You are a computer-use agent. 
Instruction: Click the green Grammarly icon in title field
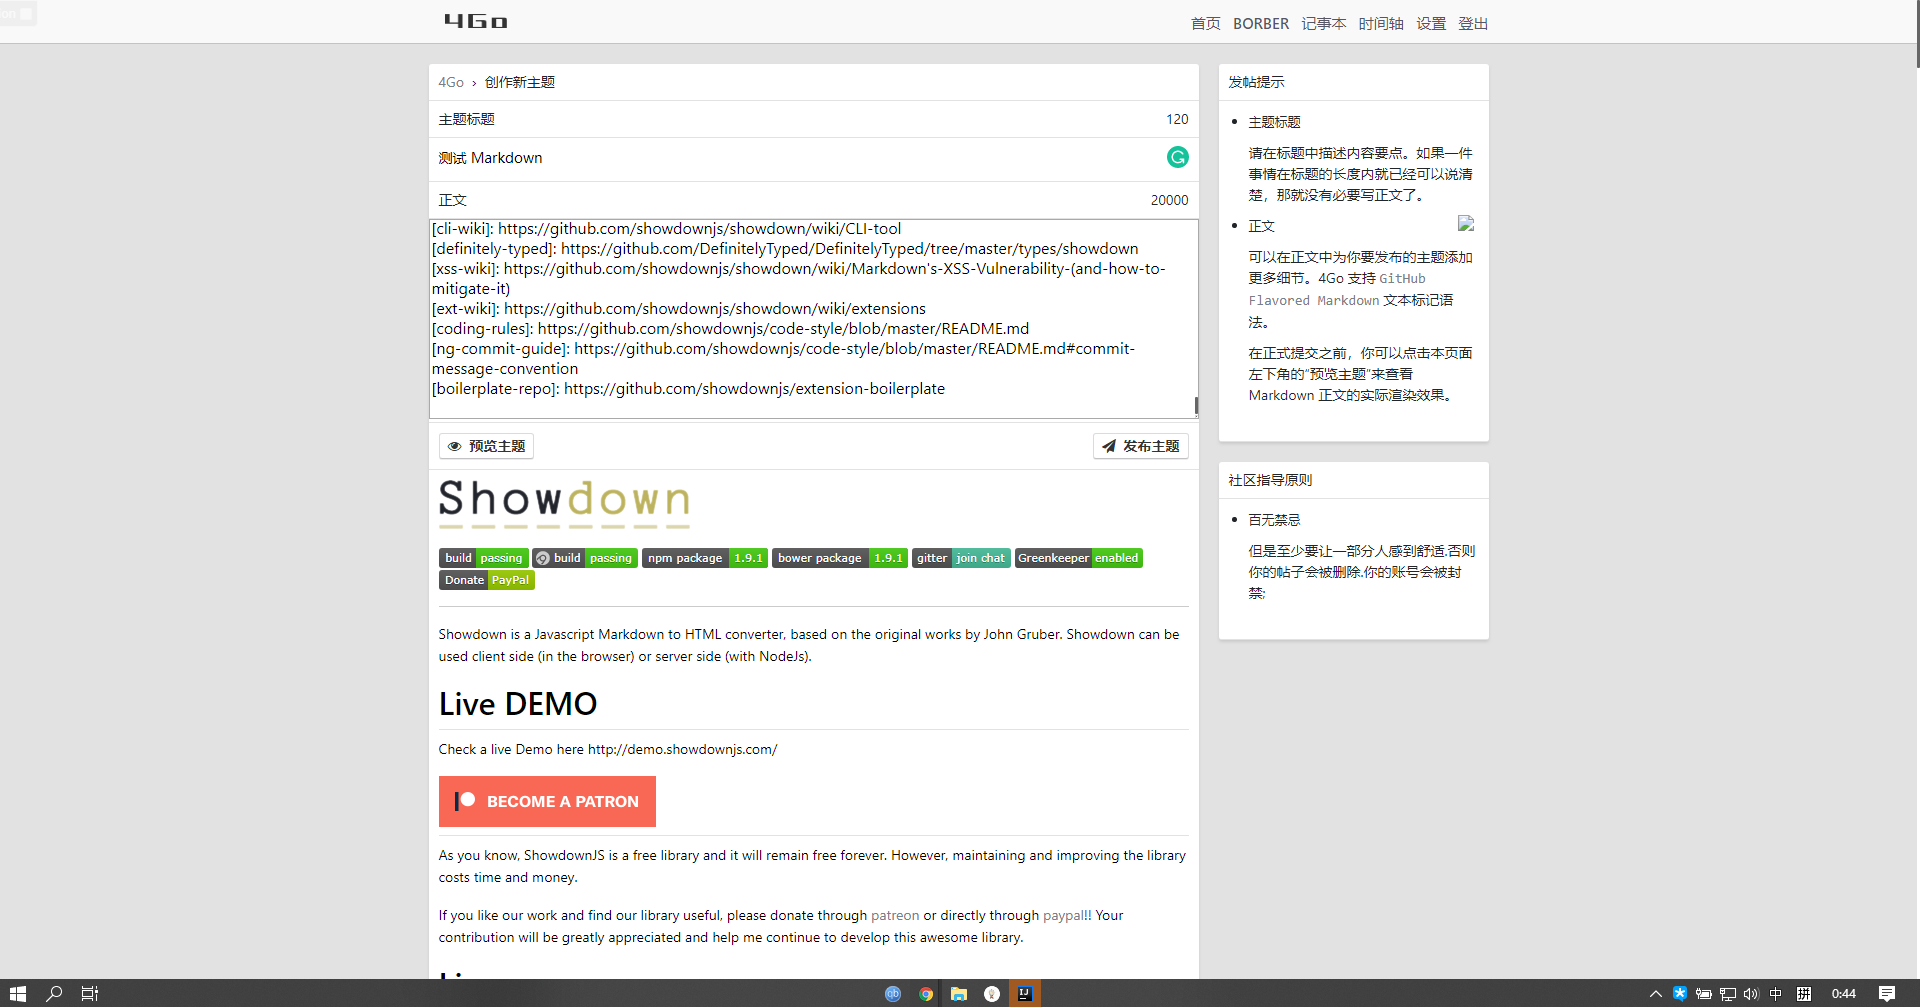click(1178, 157)
